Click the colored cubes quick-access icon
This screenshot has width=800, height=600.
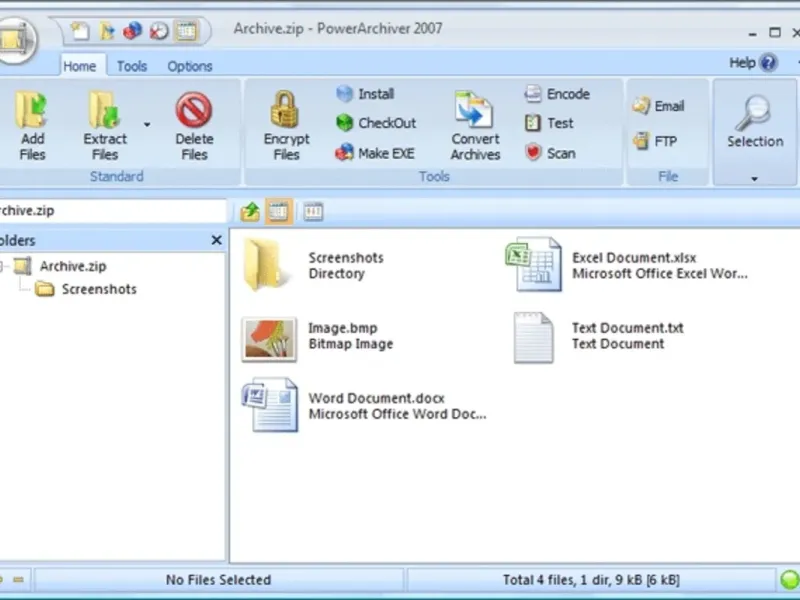(133, 31)
